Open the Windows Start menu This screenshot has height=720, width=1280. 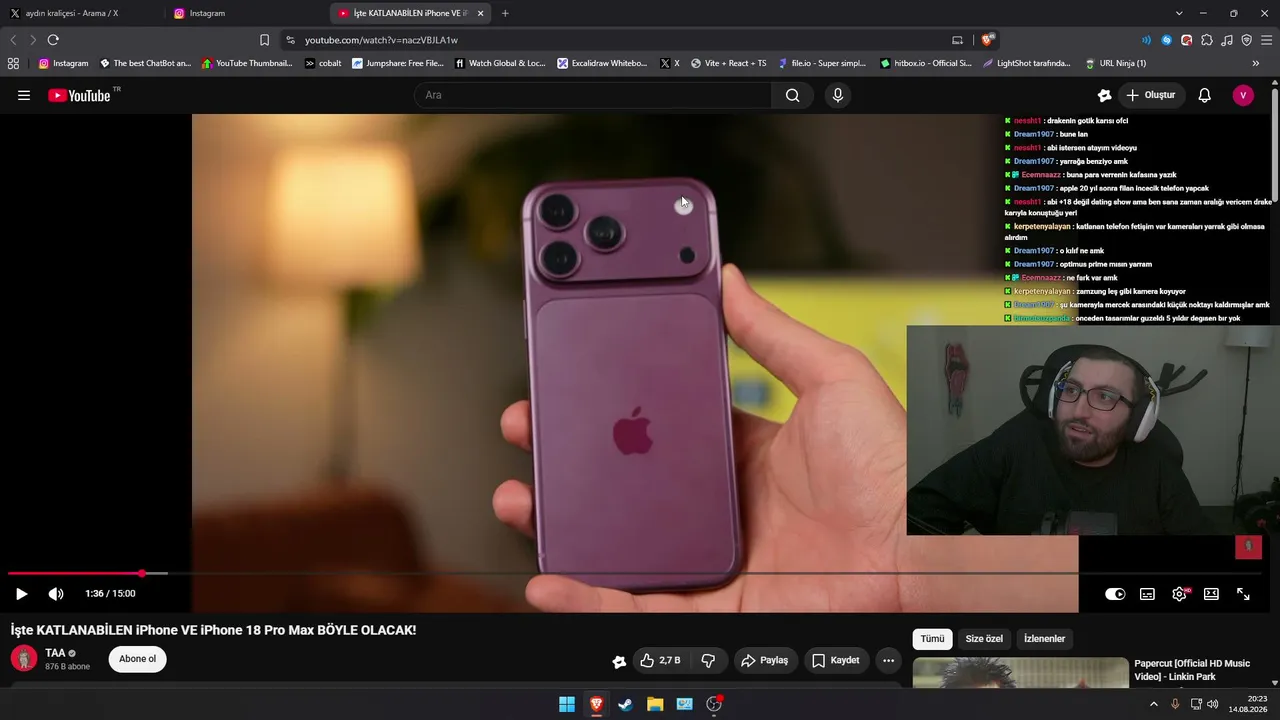[x=567, y=704]
